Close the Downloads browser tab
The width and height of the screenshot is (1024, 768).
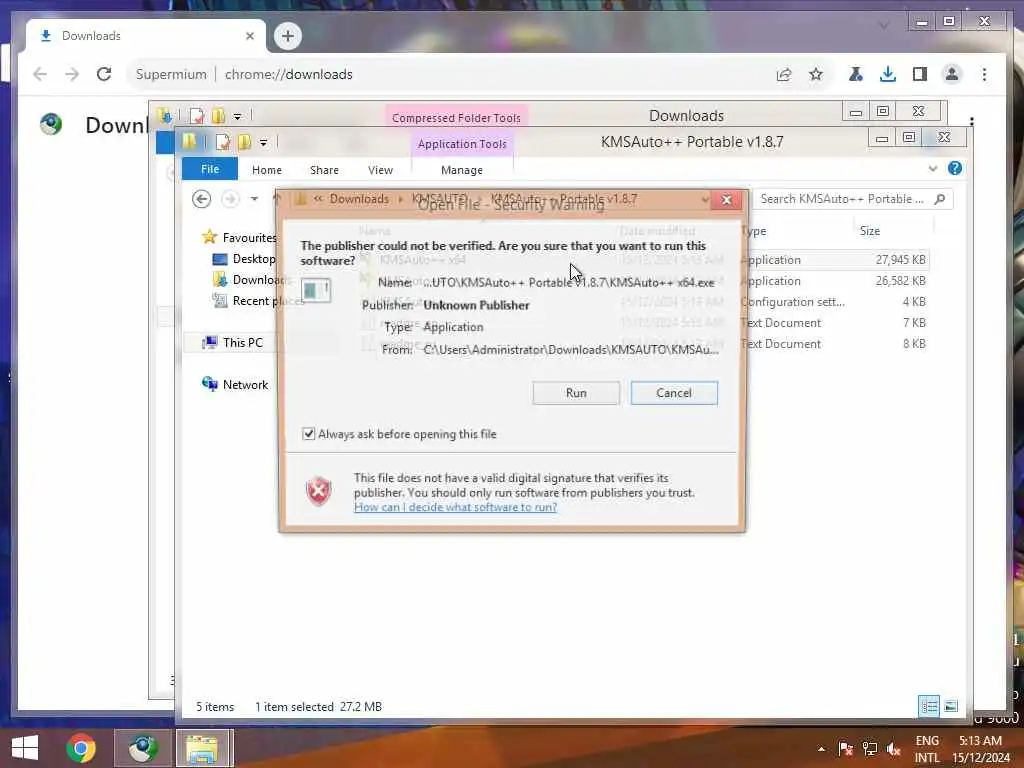[x=249, y=36]
